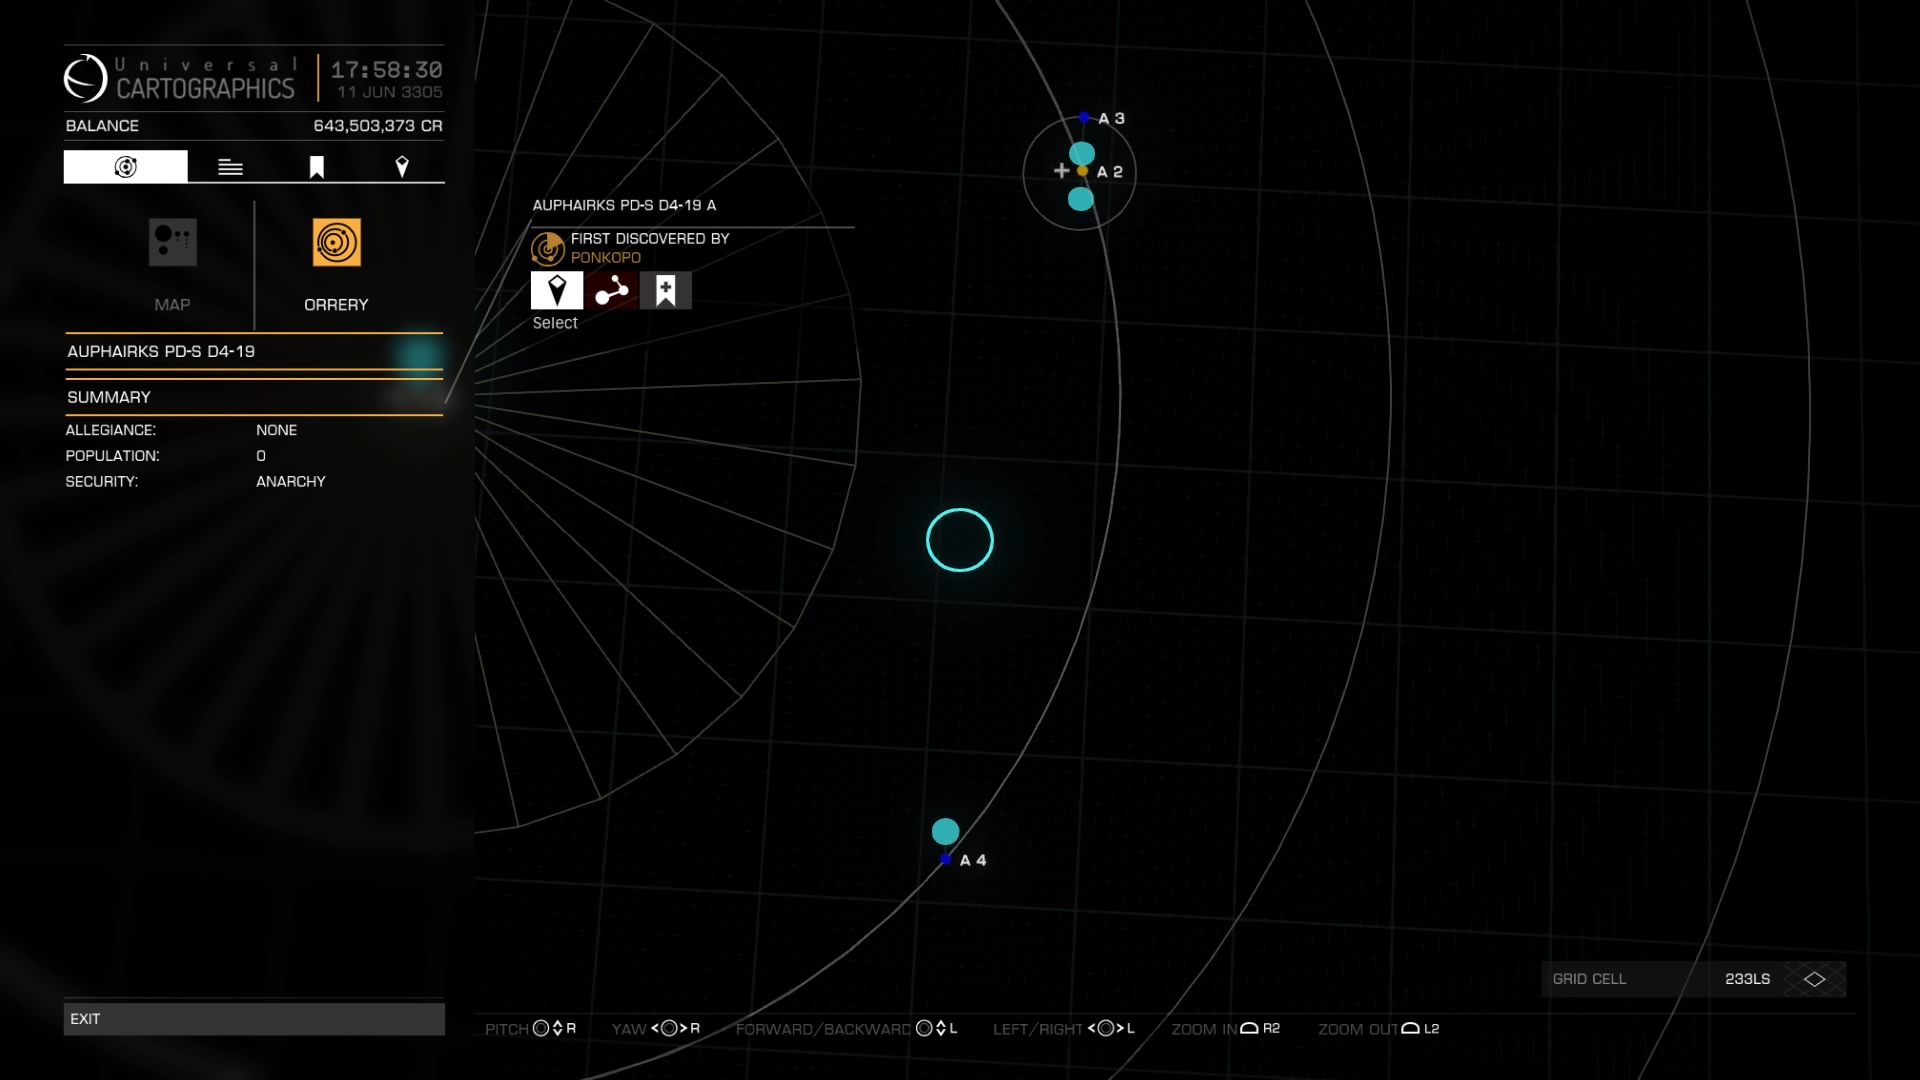Screen dimensions: 1920x1080
Task: Click the balance 643,503,373 CR value
Action: tap(378, 126)
